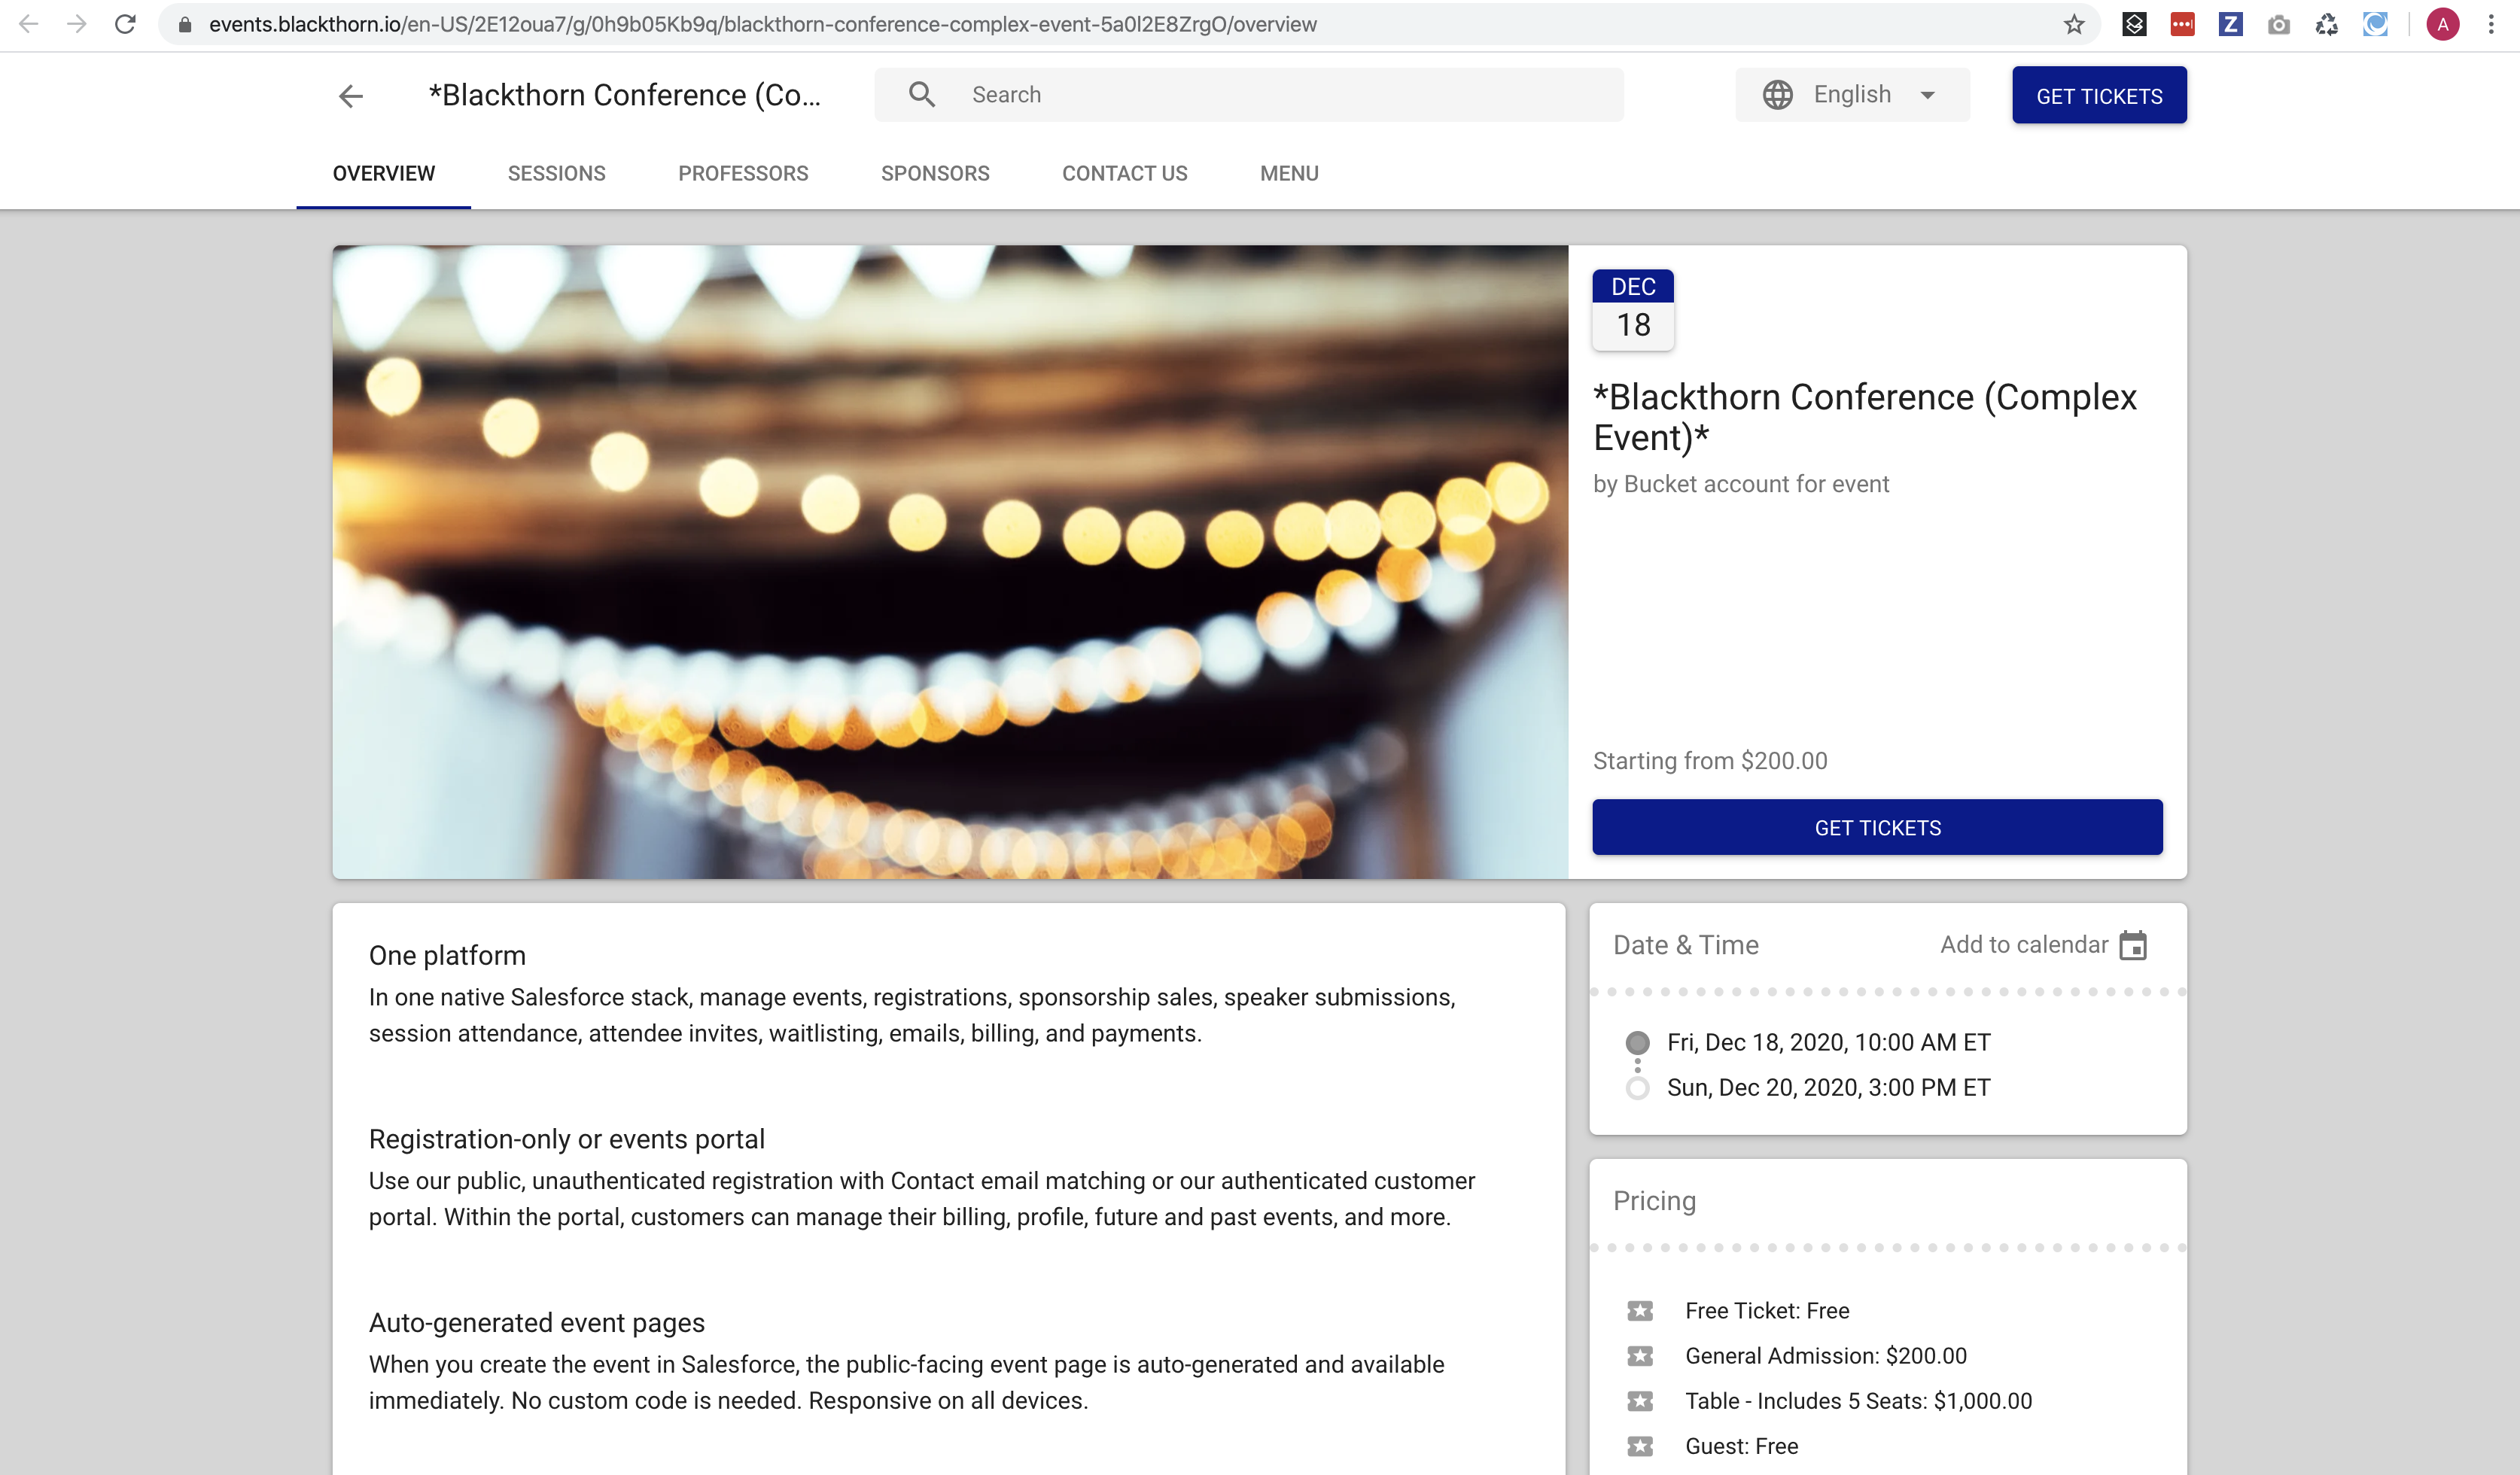This screenshot has width=2520, height=1475.
Task: Click the Free Ticket: Free text
Action: [1767, 1311]
